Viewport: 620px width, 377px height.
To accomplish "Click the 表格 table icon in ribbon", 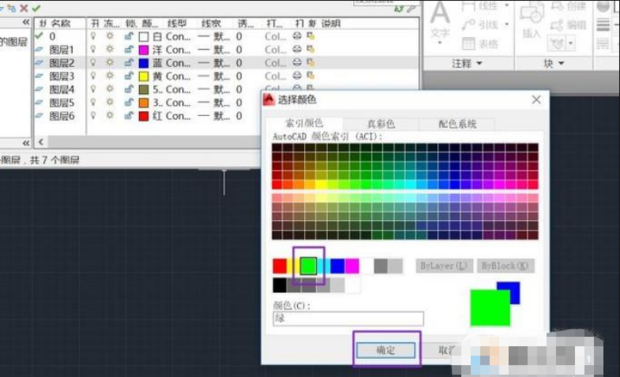I will [x=468, y=44].
